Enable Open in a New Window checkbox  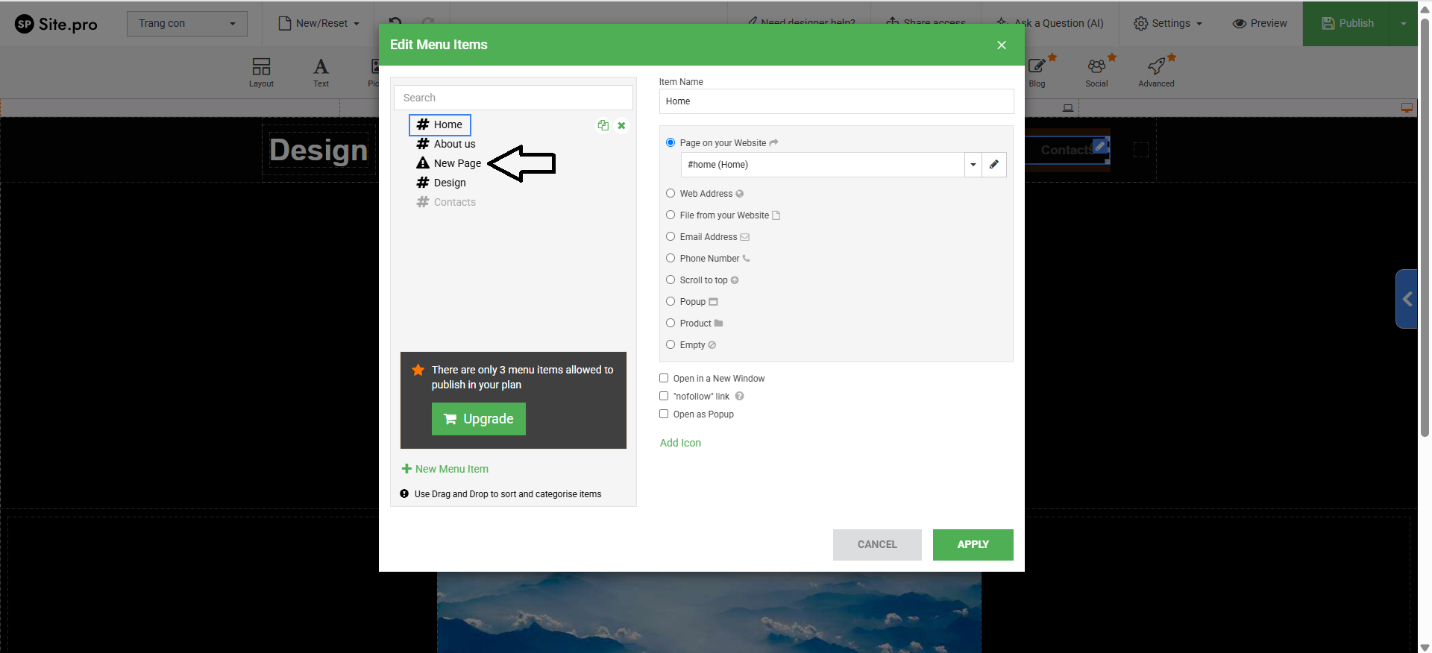pyautogui.click(x=664, y=379)
